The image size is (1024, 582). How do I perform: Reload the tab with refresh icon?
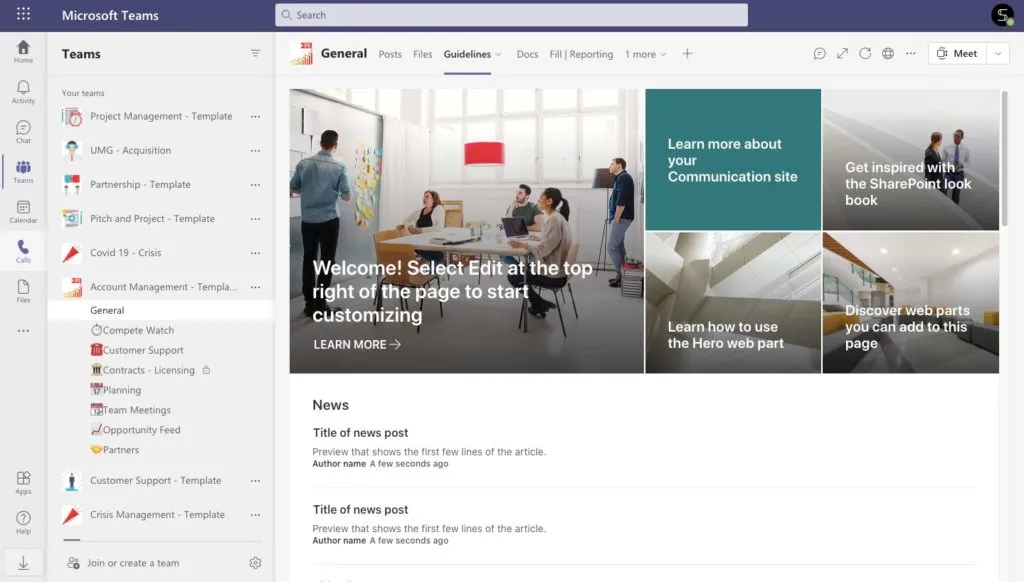[x=865, y=54]
